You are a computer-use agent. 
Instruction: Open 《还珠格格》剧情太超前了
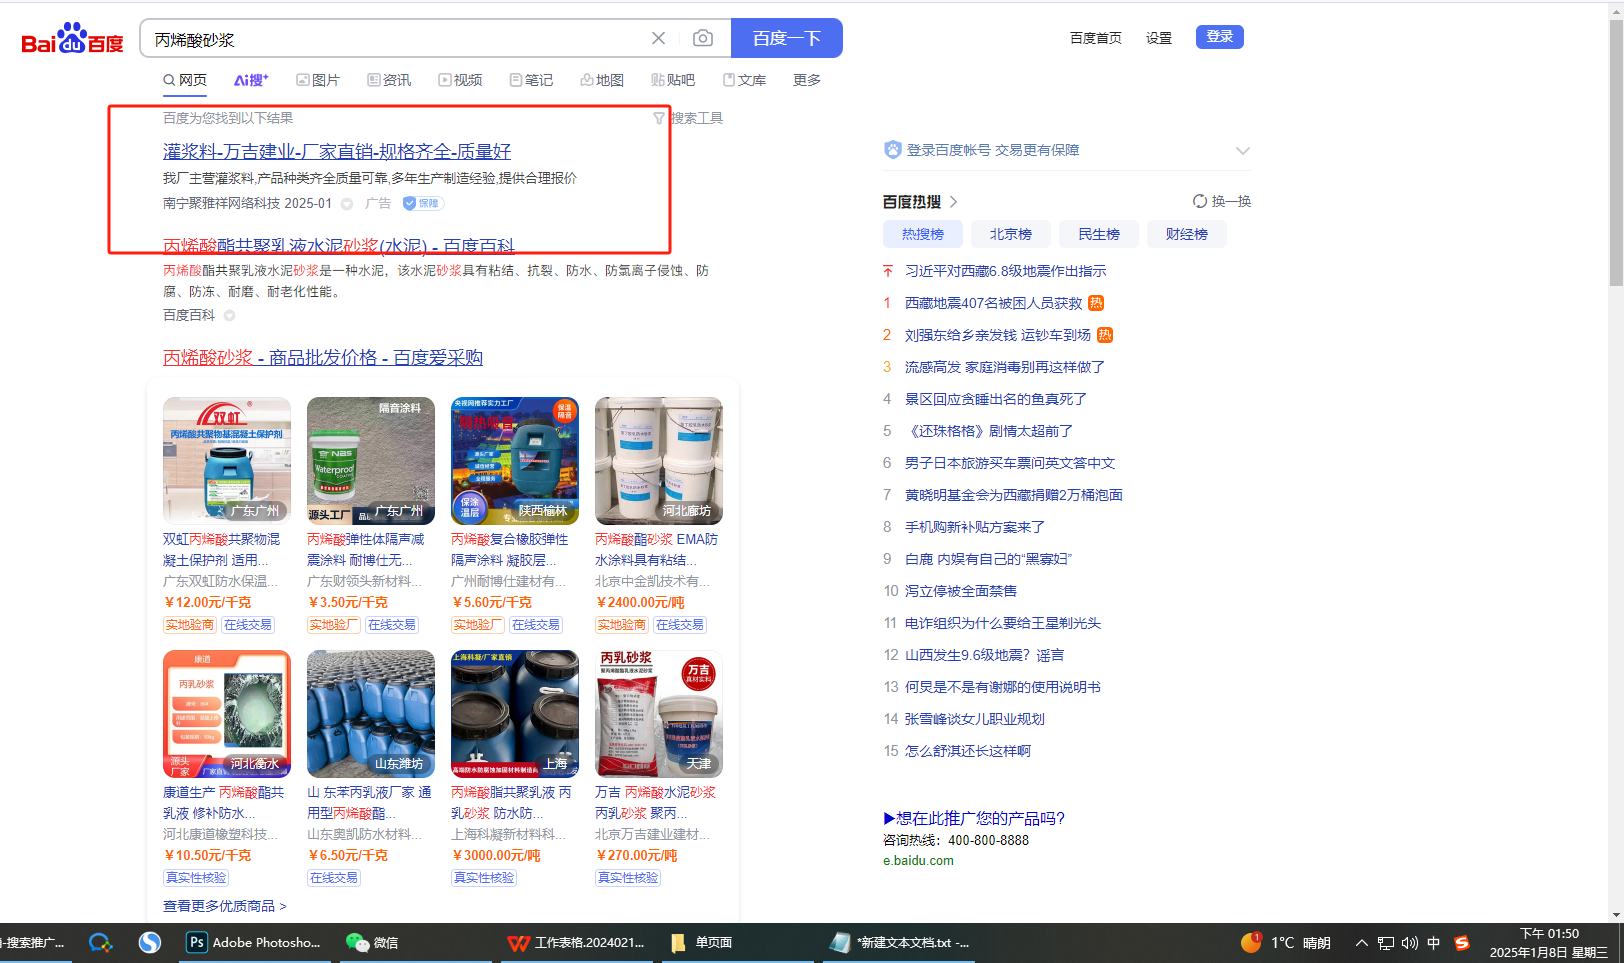[989, 431]
